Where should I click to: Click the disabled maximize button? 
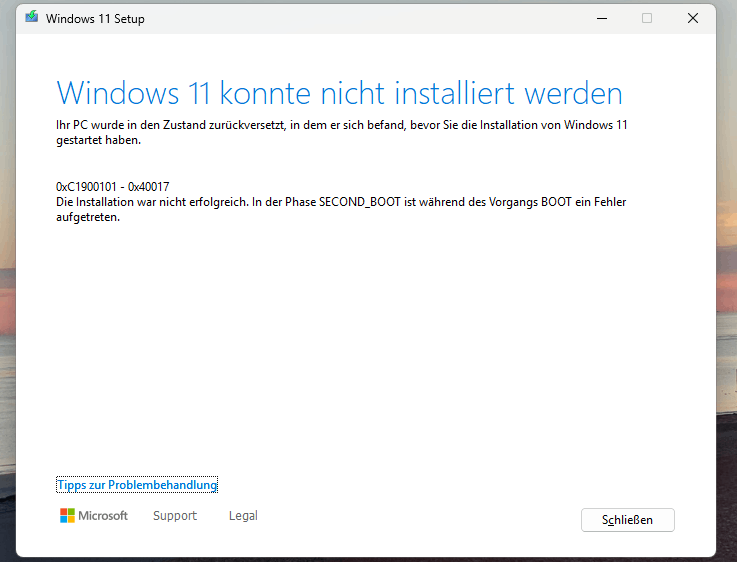[647, 18]
